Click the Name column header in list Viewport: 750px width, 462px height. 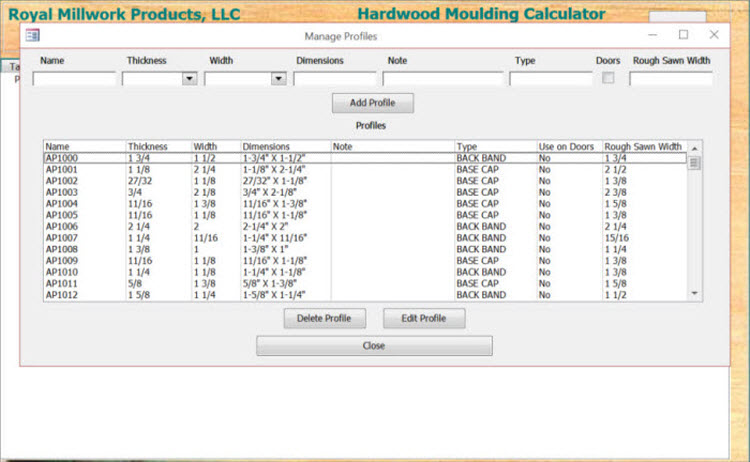[85, 146]
